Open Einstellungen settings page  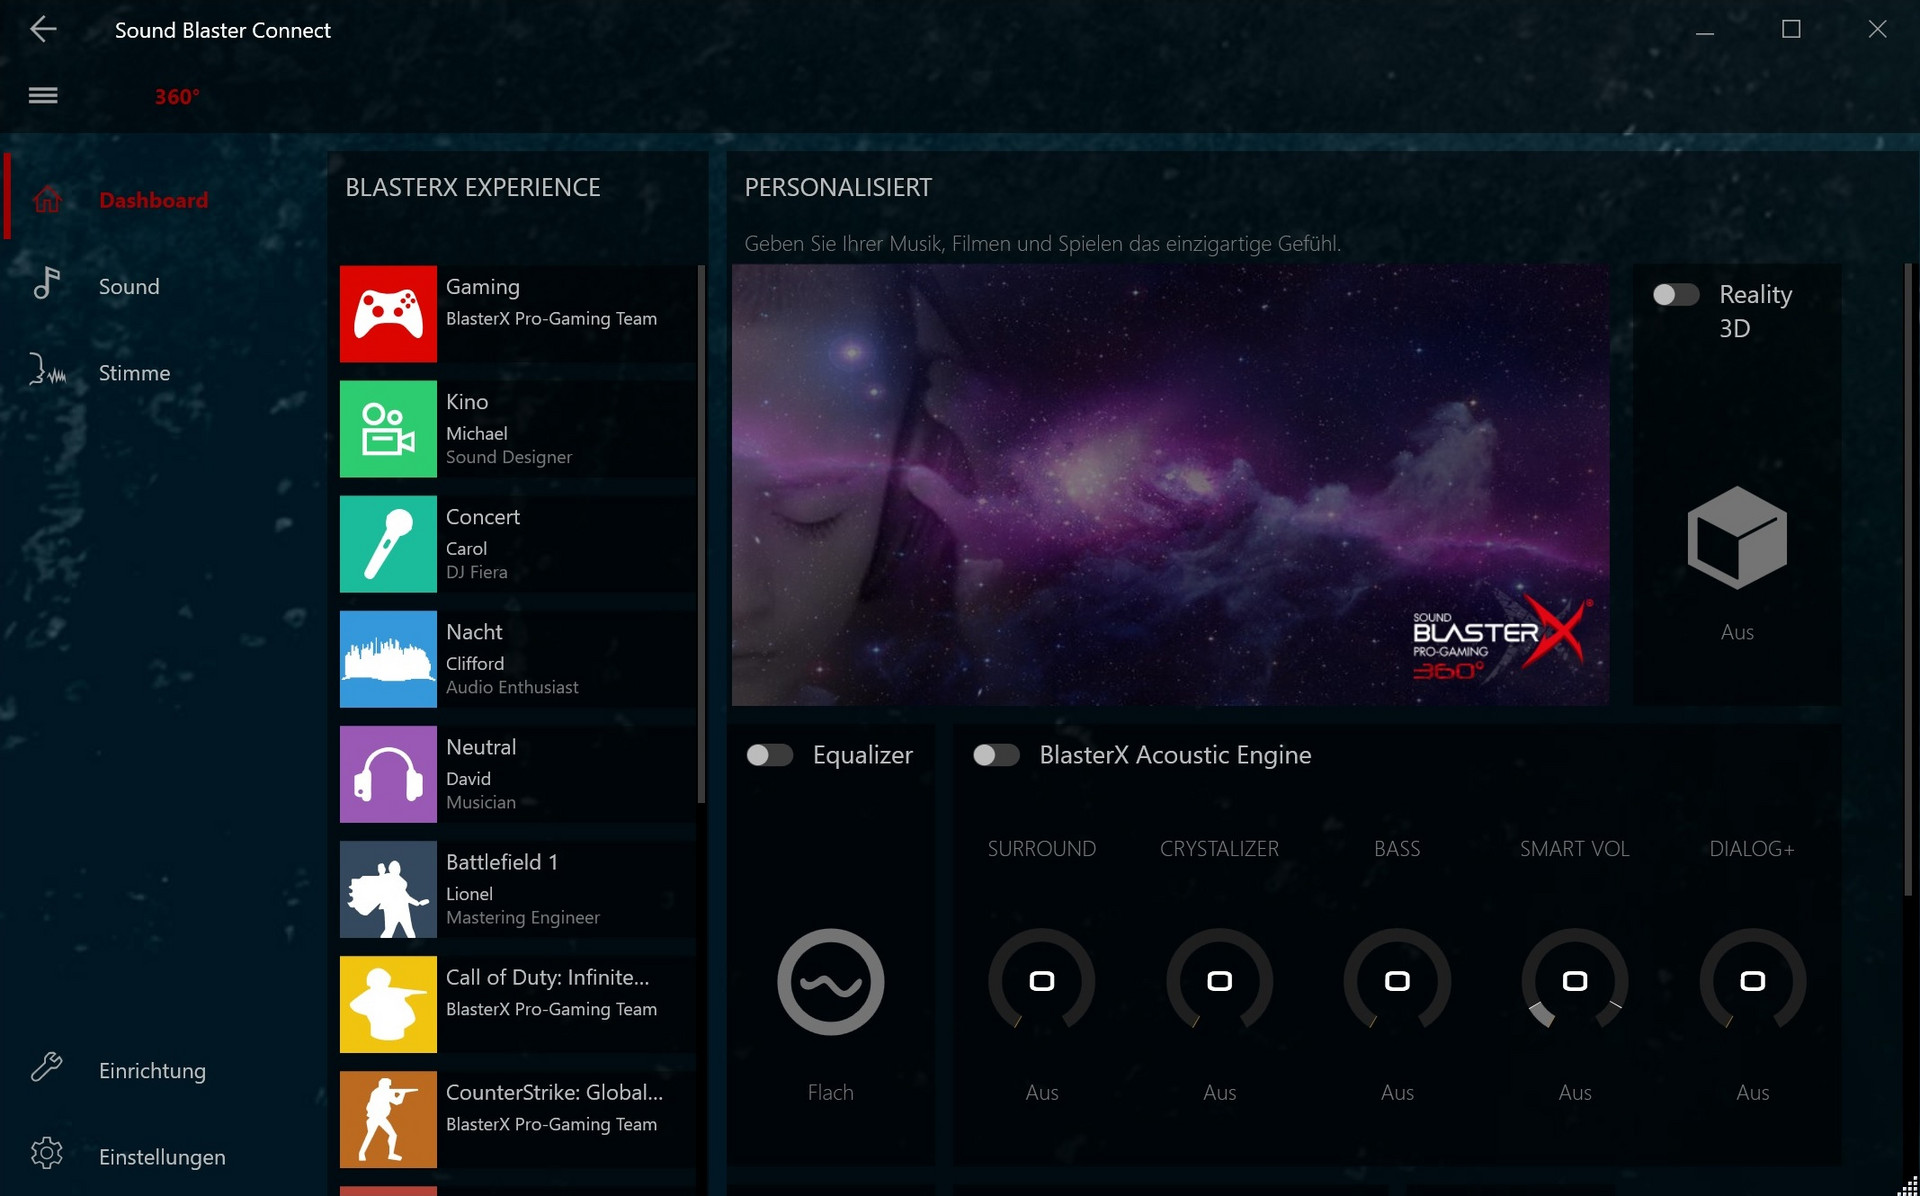(162, 1157)
